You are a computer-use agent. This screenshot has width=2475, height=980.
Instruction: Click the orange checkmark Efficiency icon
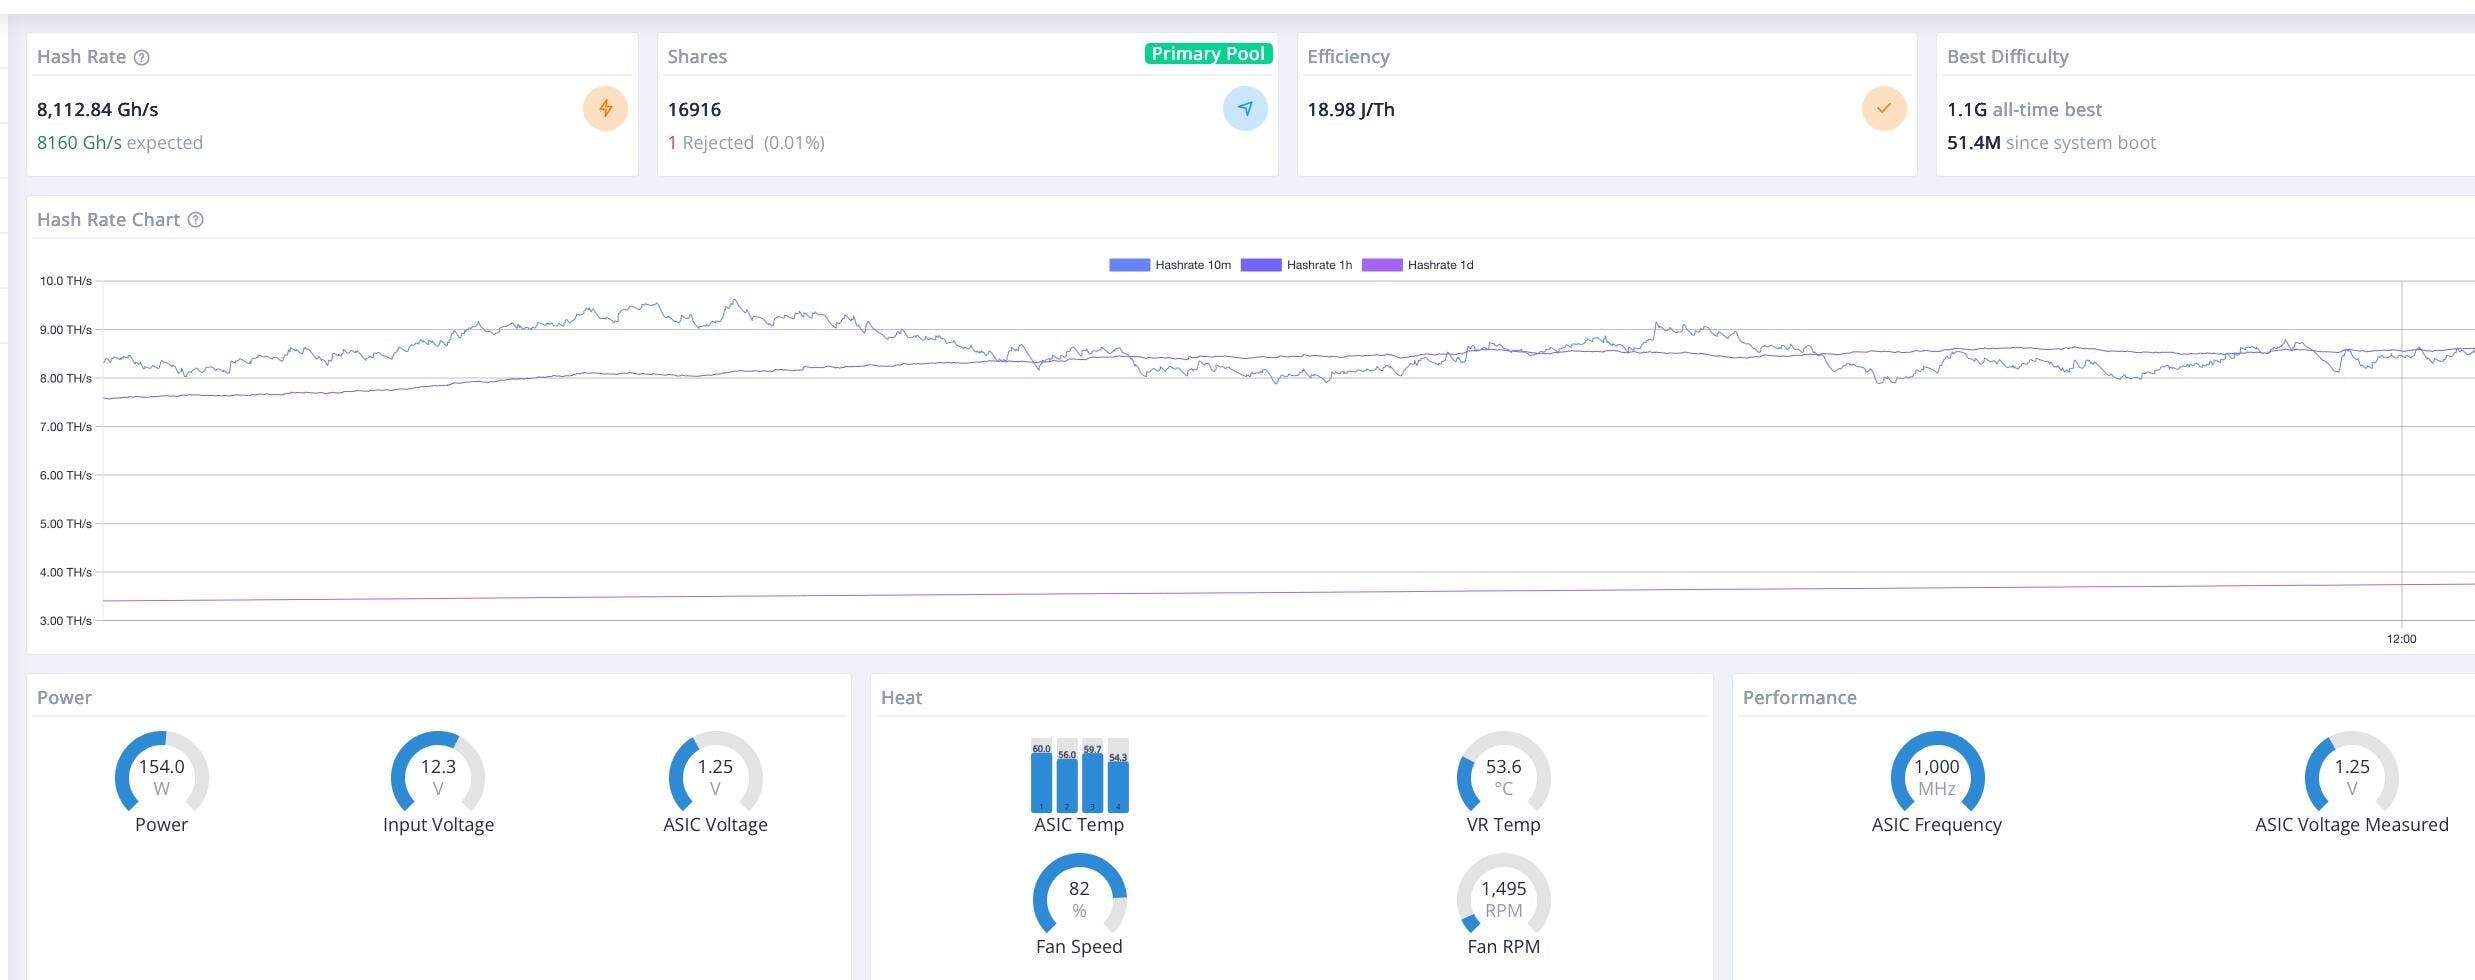[x=1883, y=109]
